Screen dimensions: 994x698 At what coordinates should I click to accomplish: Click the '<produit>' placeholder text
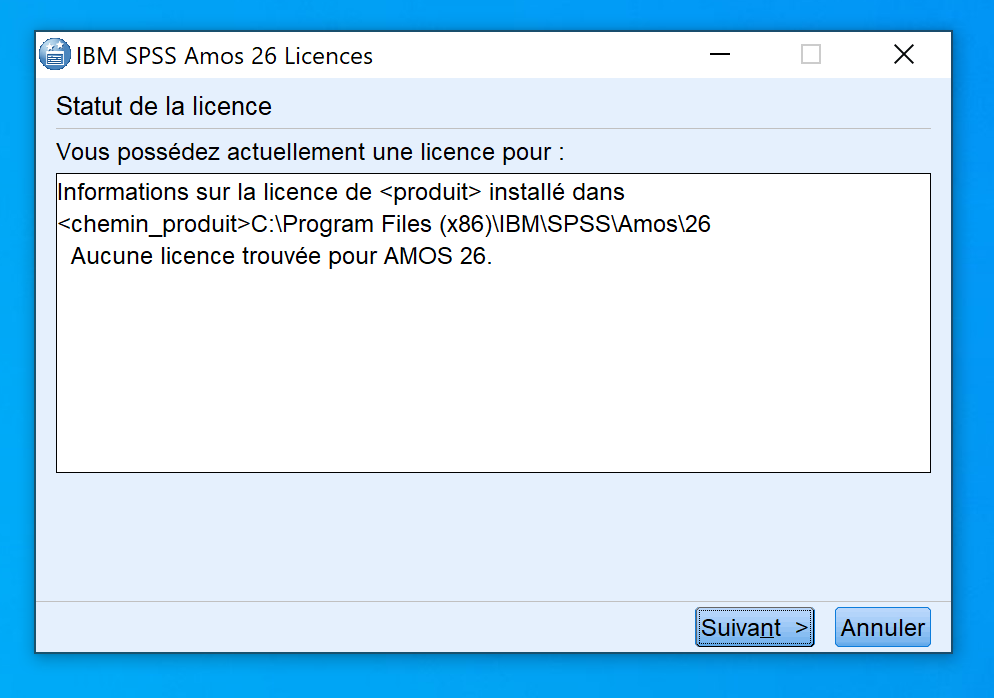(438, 192)
